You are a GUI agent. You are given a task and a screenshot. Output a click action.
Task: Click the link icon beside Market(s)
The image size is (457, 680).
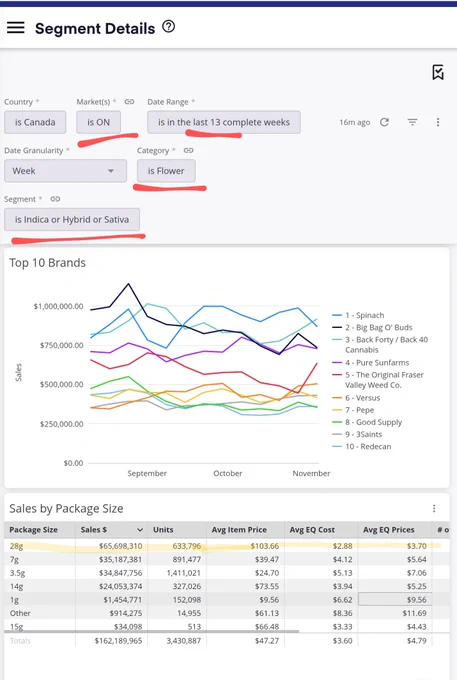pyautogui.click(x=129, y=101)
